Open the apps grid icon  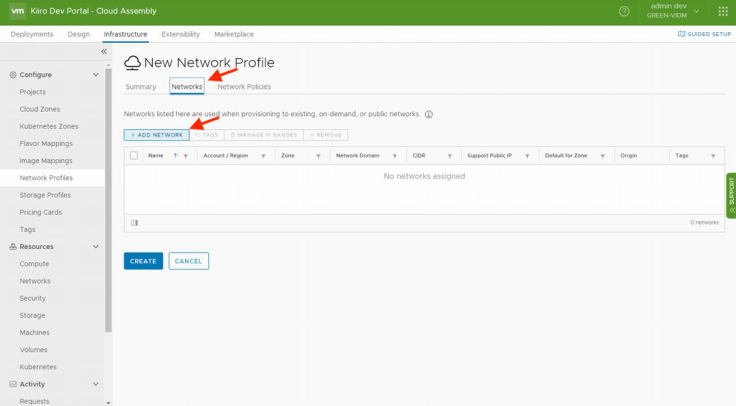(x=723, y=11)
